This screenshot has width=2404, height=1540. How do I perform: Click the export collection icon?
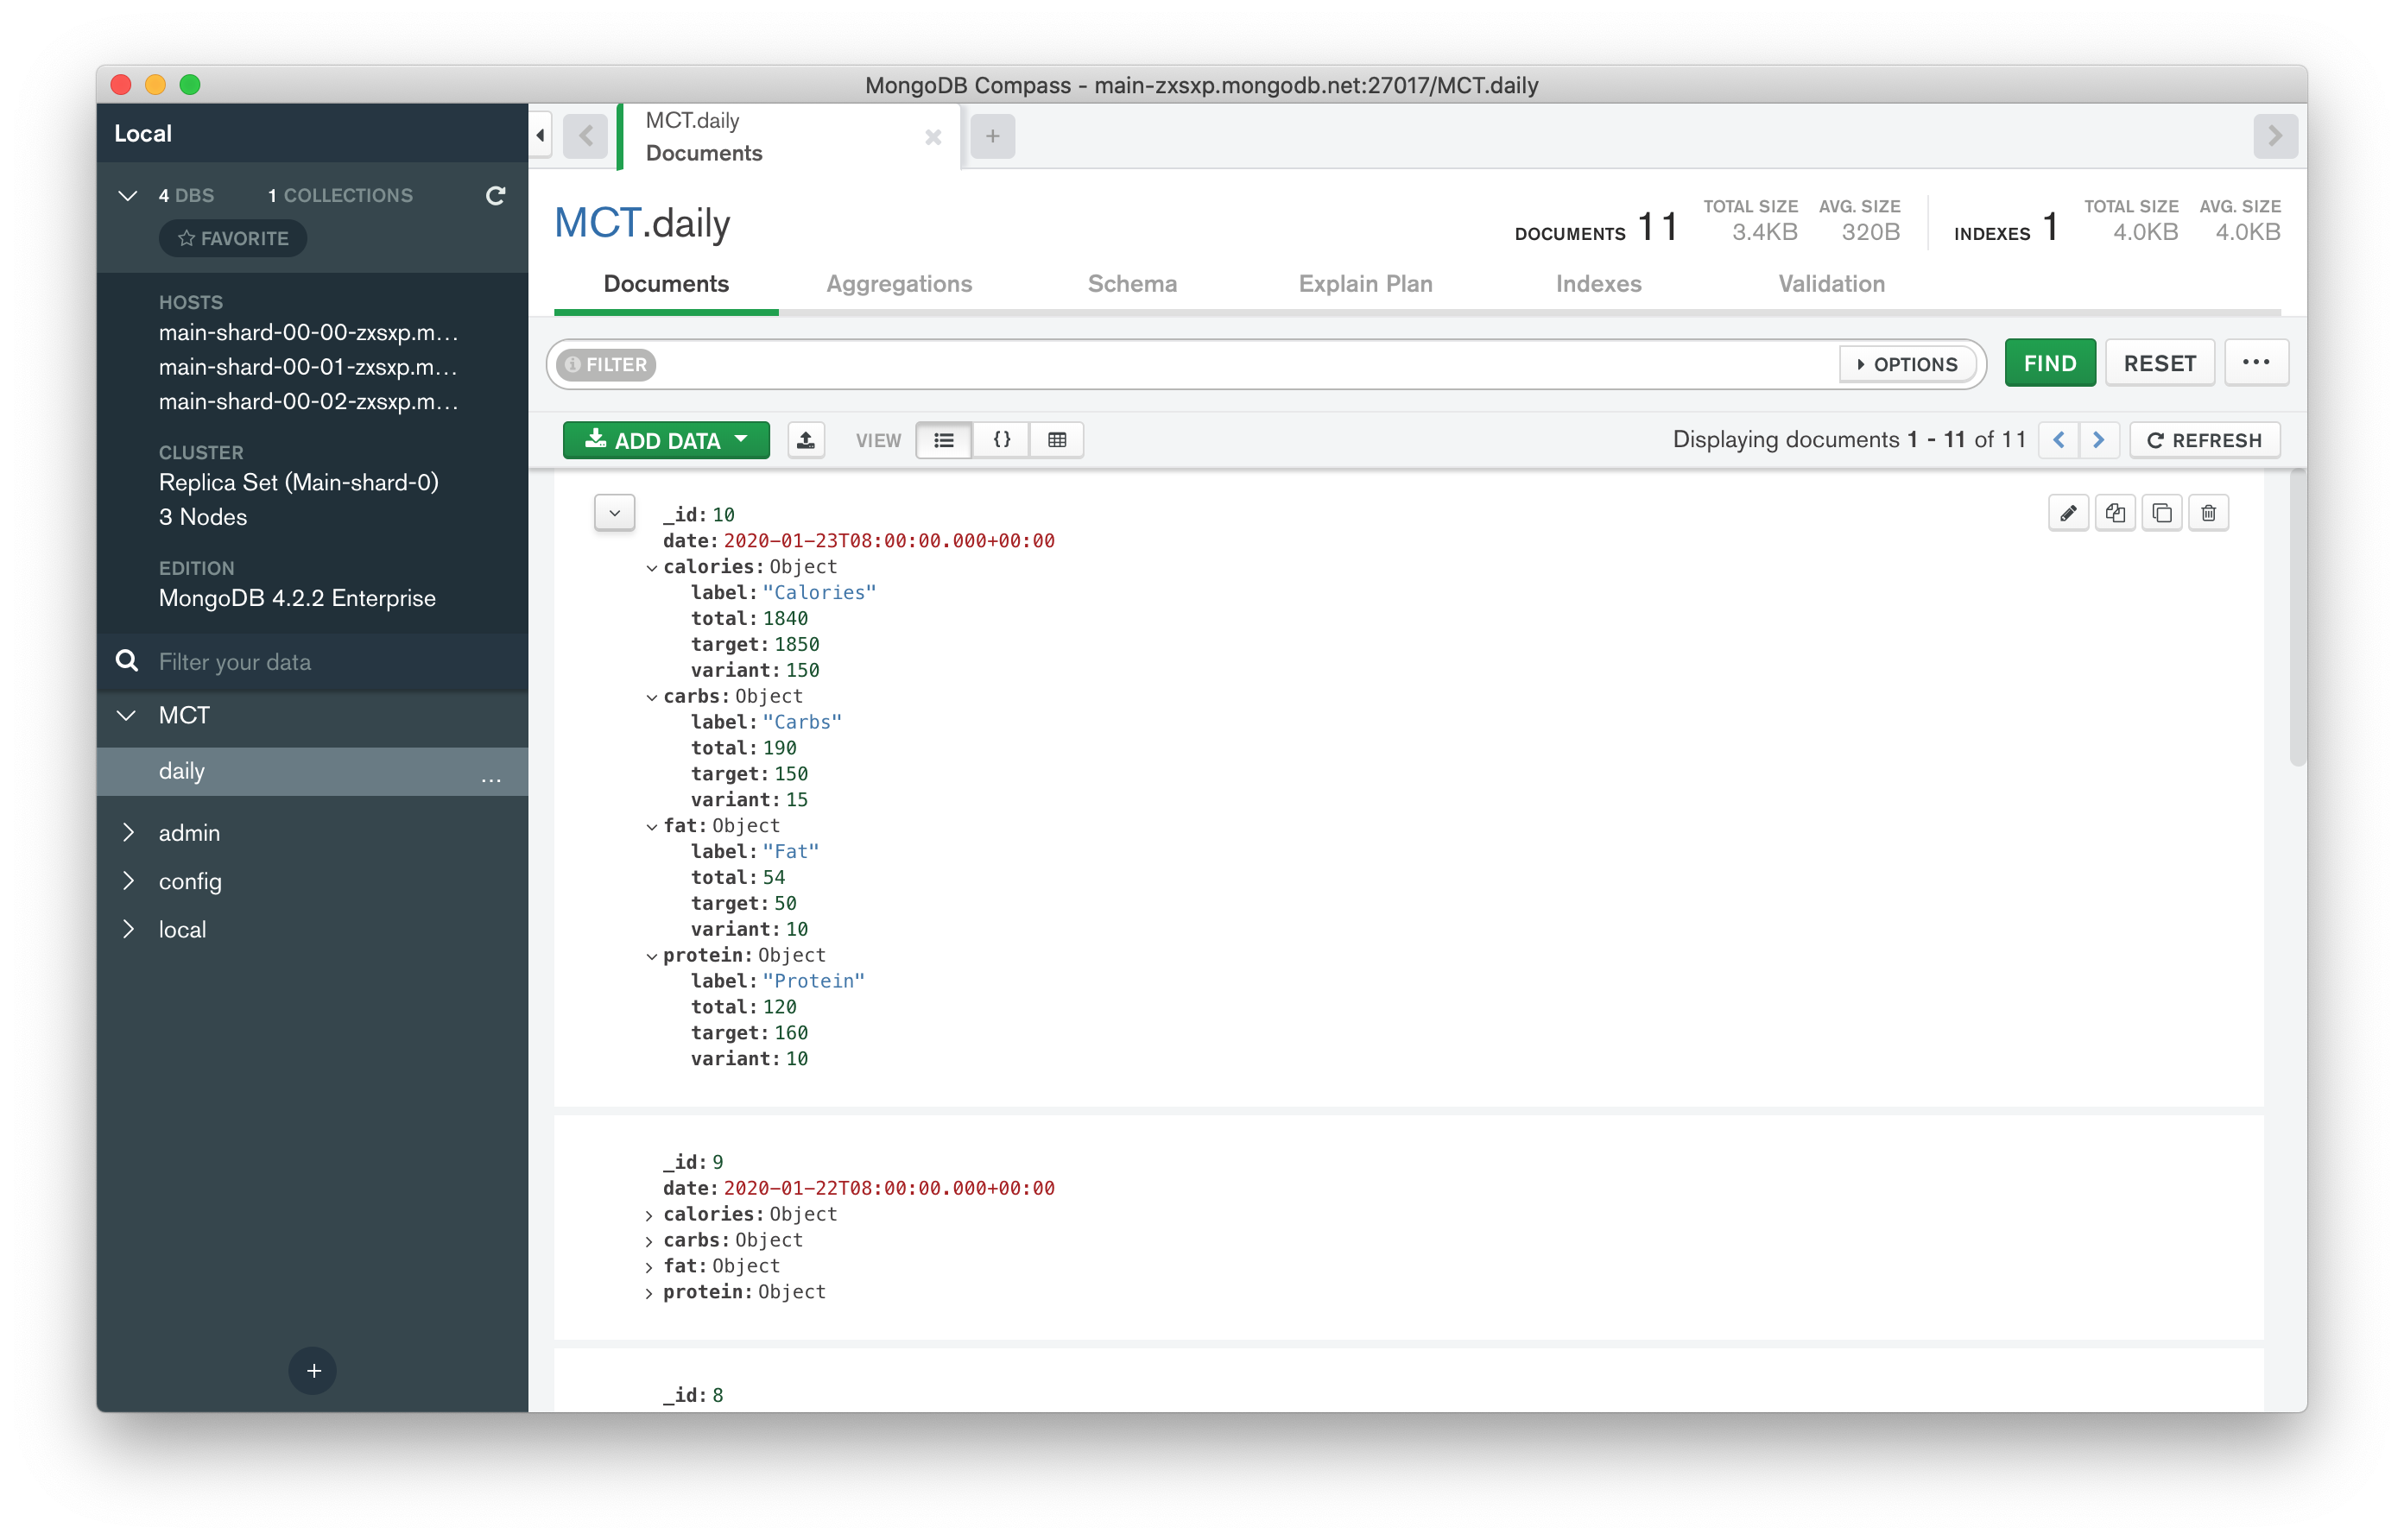(804, 438)
